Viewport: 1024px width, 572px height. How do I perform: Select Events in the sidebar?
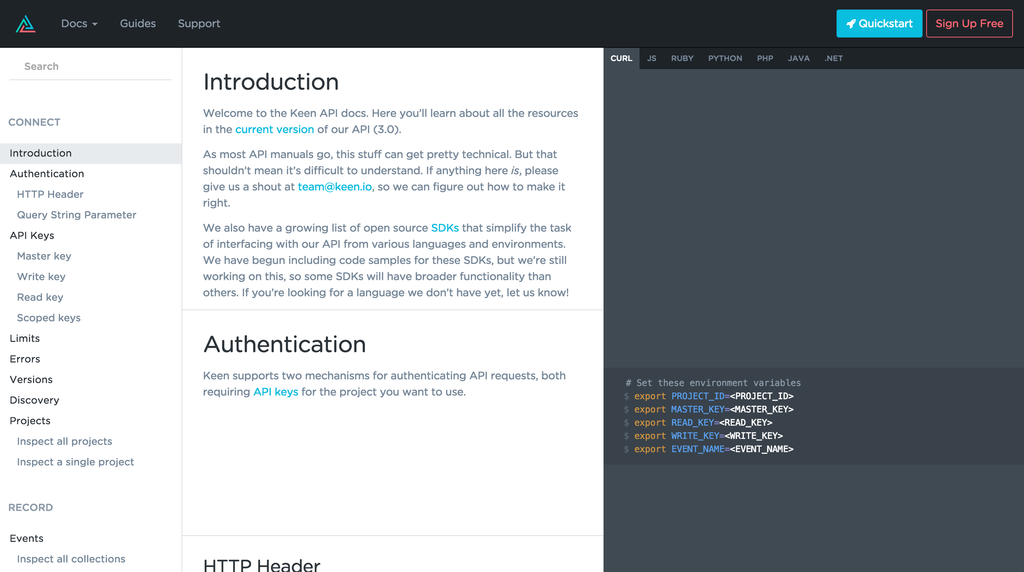[26, 539]
